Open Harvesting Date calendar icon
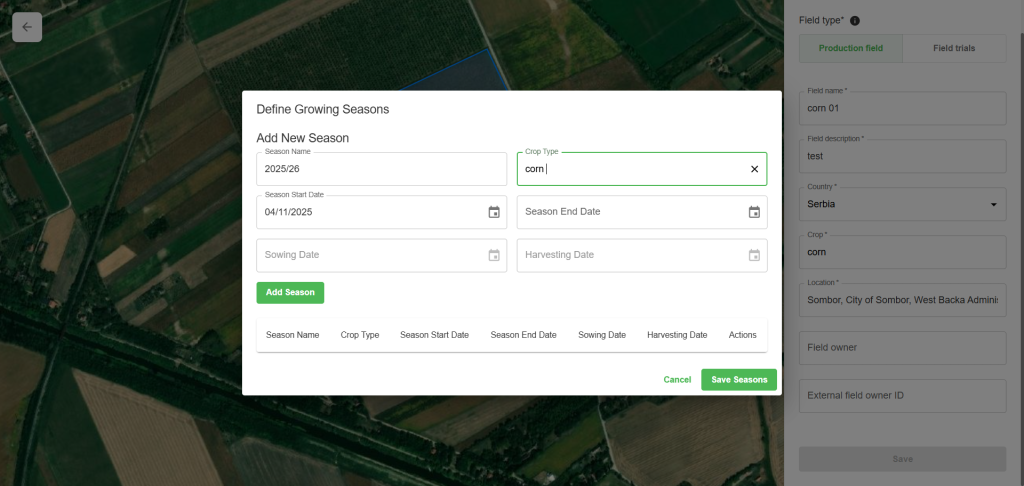 click(754, 255)
